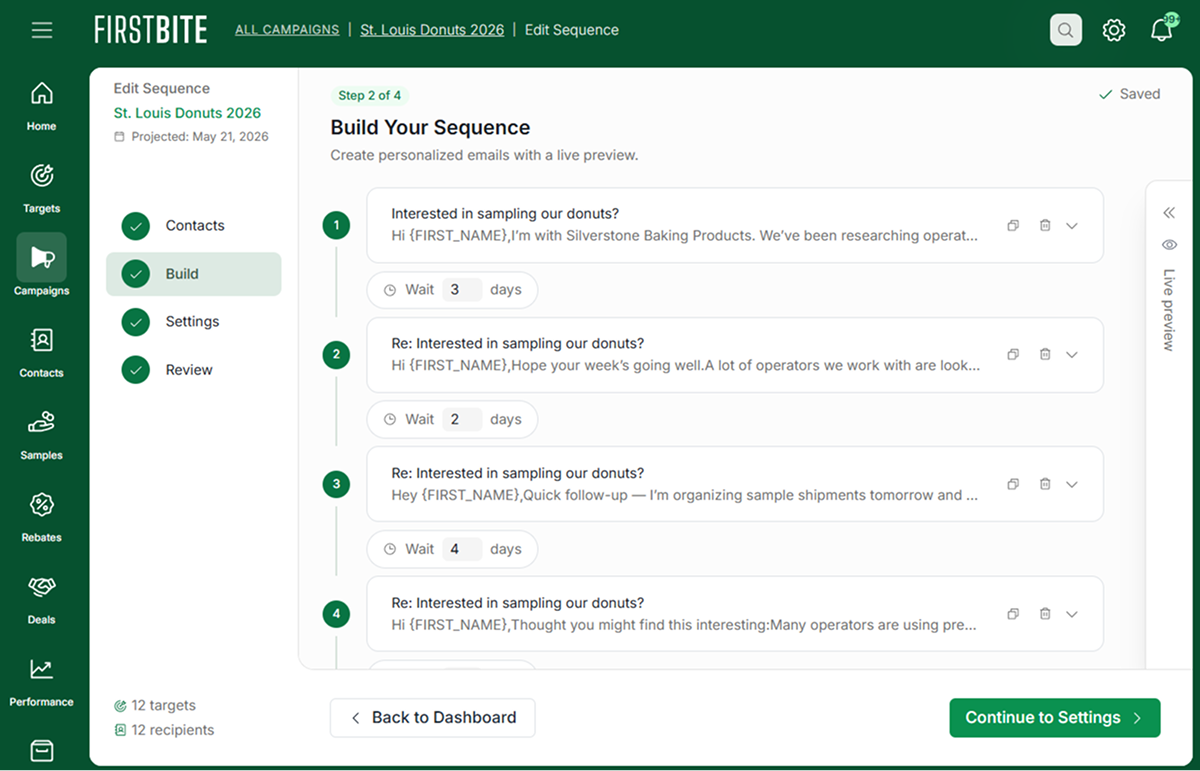Open email 4 'Thought you might find this interesting'
This screenshot has width=1200, height=771.
click(735, 614)
